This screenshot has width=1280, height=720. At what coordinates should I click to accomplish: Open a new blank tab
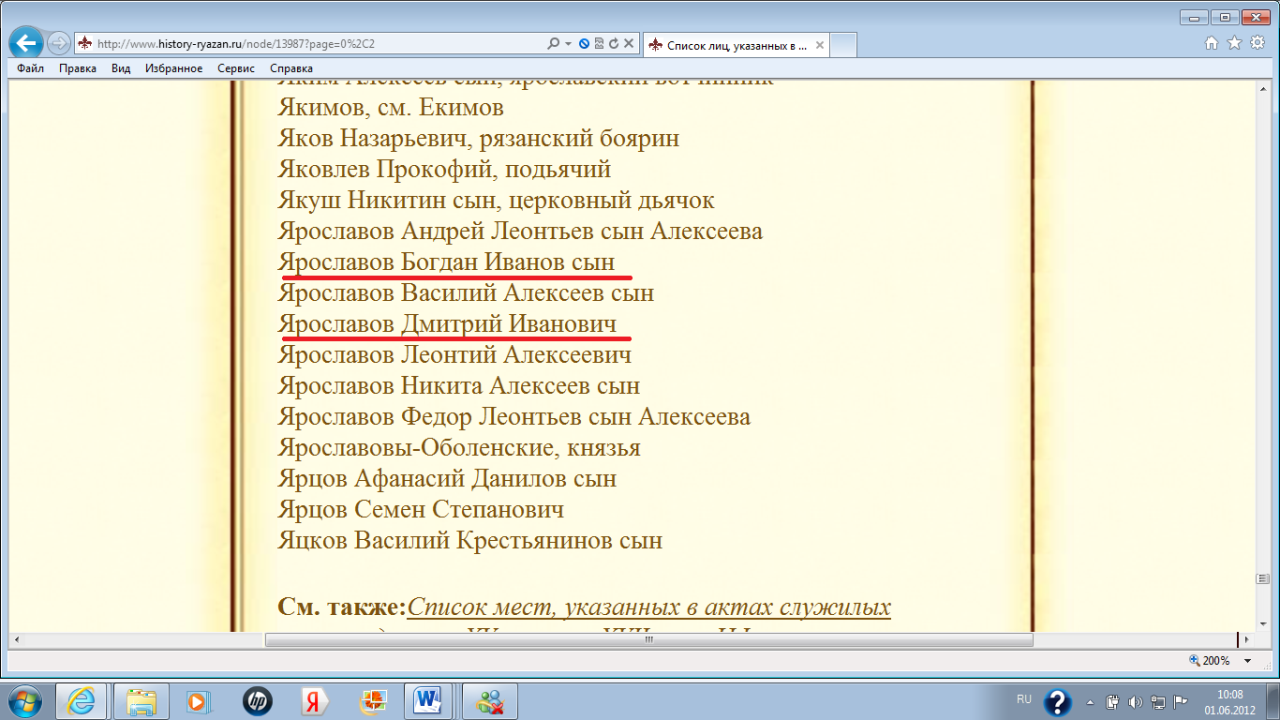pyautogui.click(x=843, y=45)
